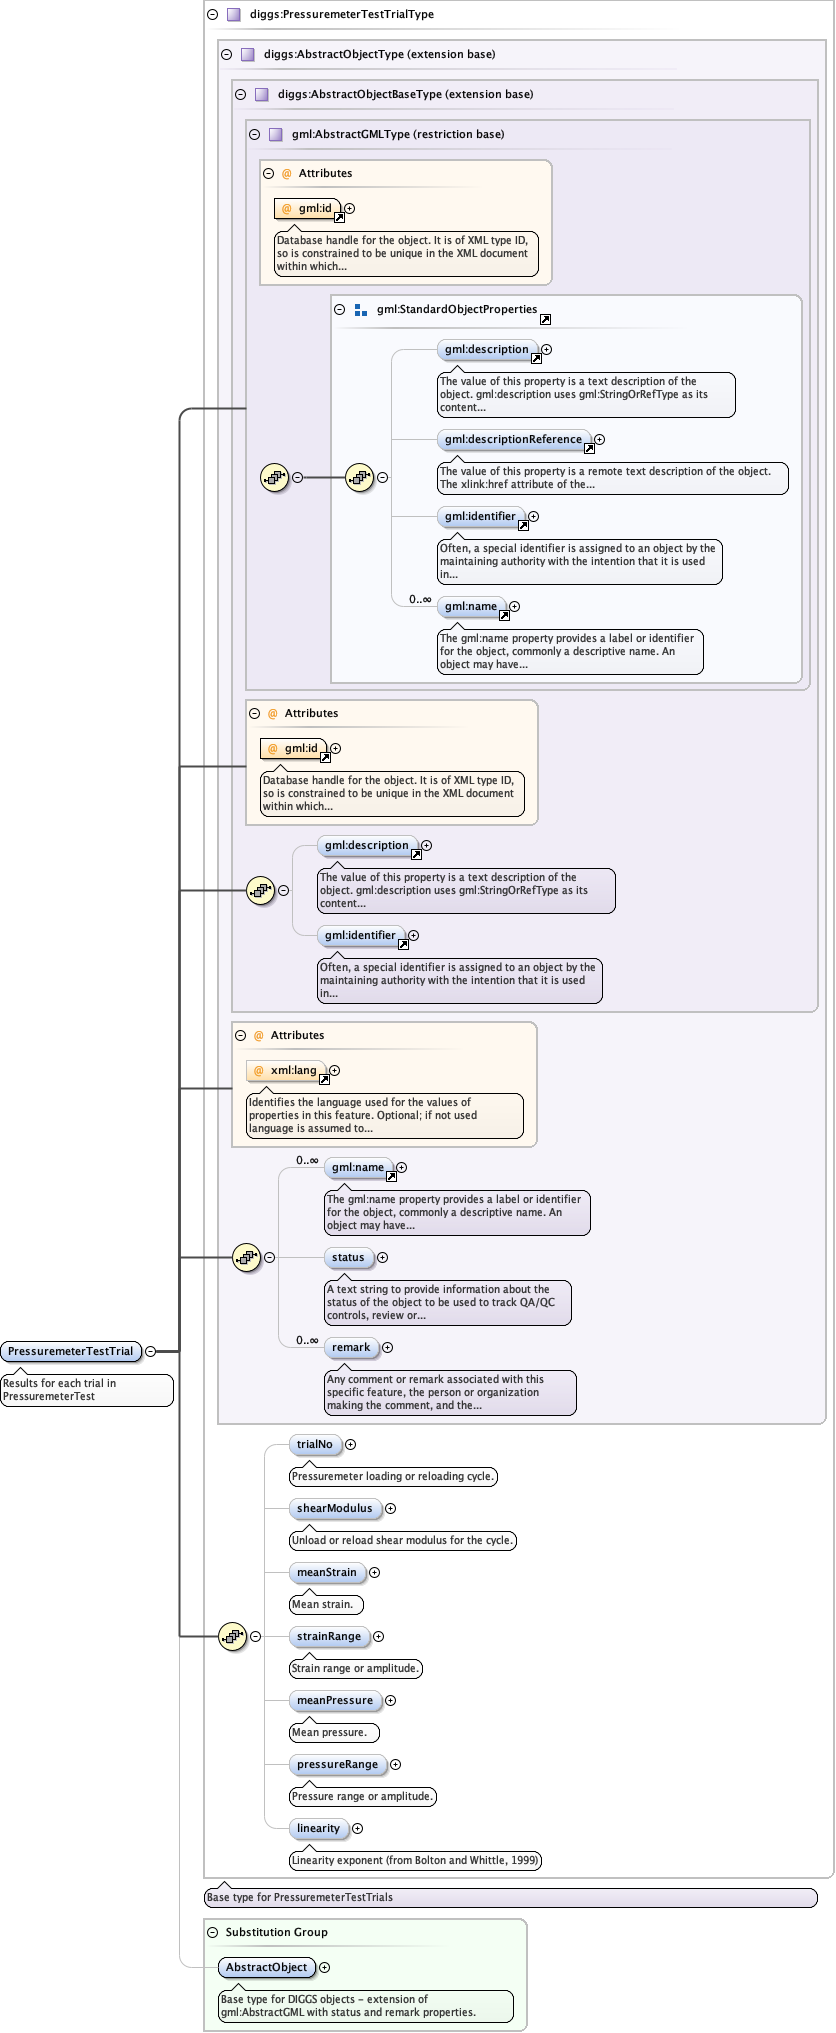
Task: Click the purple type icon for diggs:PressuremeterTestTrialType
Action: (234, 15)
